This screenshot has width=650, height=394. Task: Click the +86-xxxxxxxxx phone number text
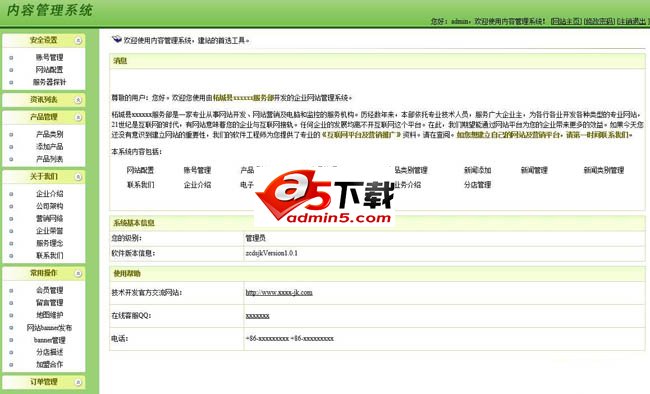(x=289, y=339)
